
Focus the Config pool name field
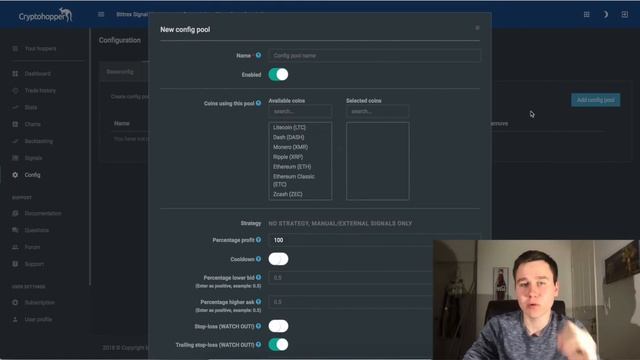click(374, 56)
